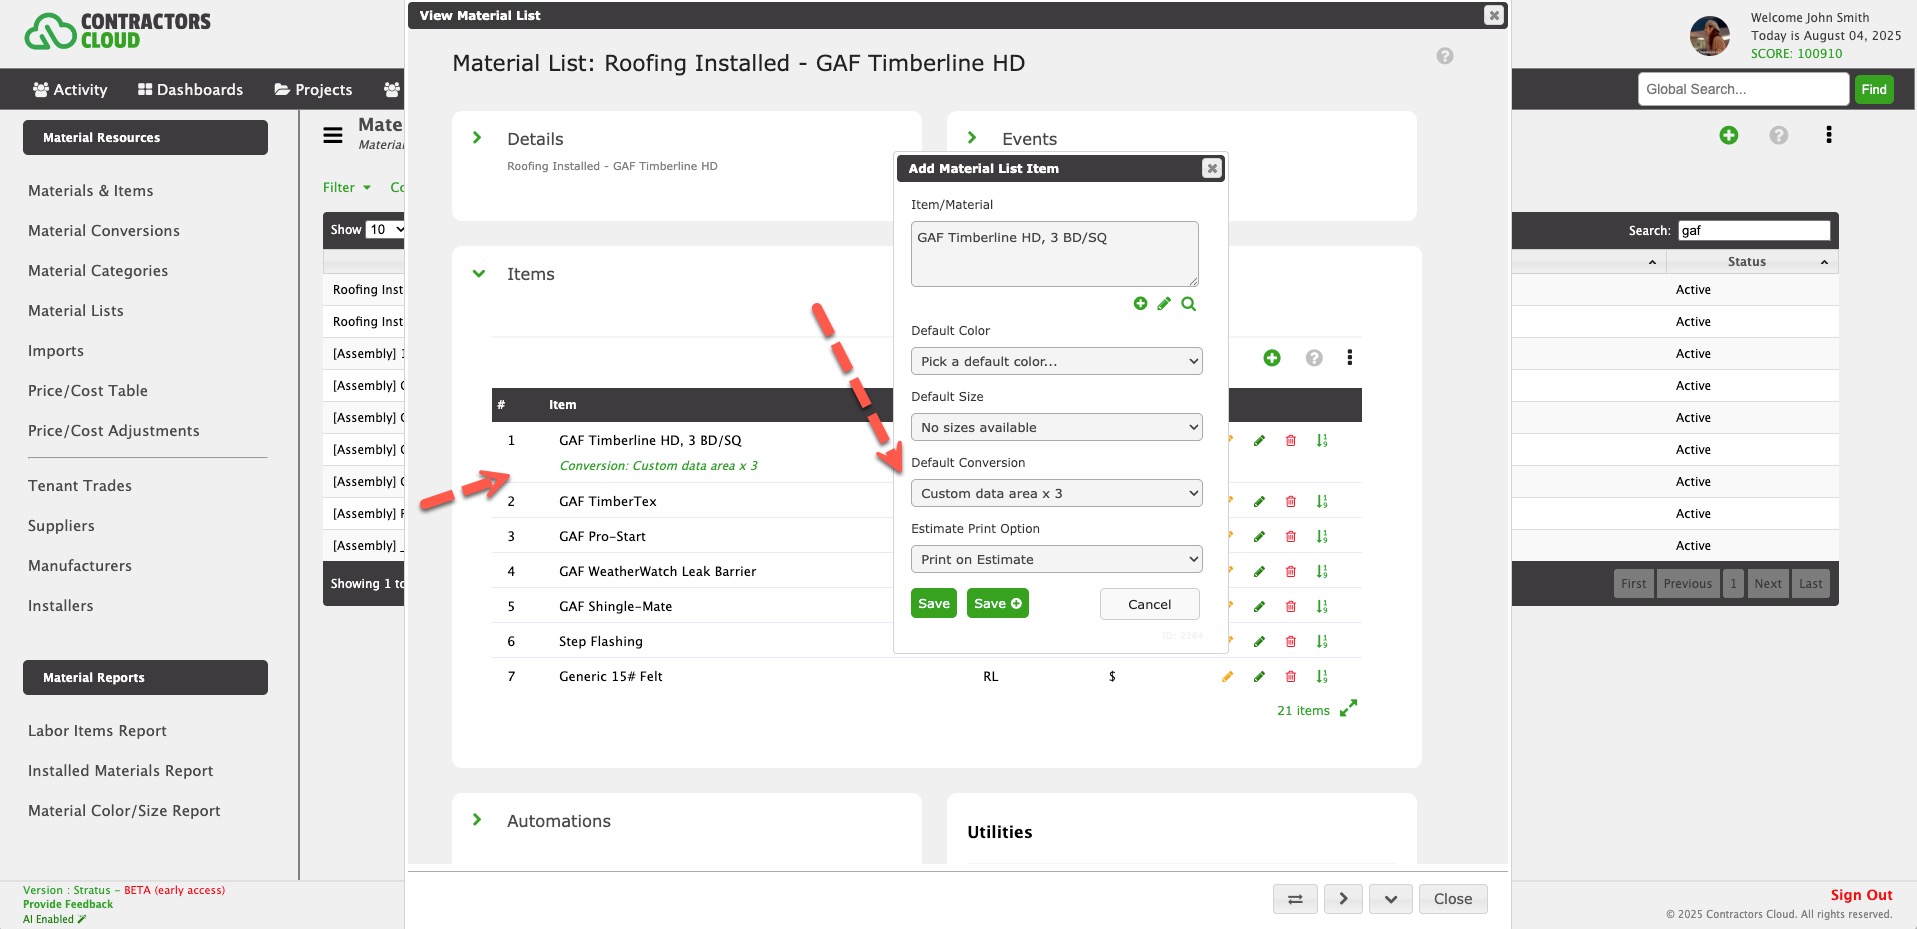Screen dimensions: 1917x929
Task: Click swap arrows button in dialog footer
Action: pos(1295,899)
